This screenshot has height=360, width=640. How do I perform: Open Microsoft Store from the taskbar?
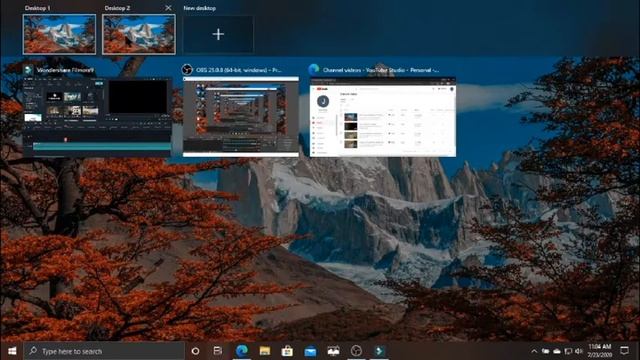tap(287, 351)
